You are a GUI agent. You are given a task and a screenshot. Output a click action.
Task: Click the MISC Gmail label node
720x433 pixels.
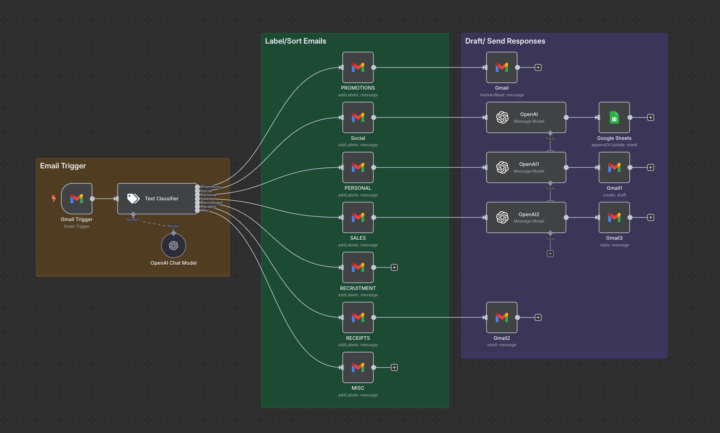[358, 367]
